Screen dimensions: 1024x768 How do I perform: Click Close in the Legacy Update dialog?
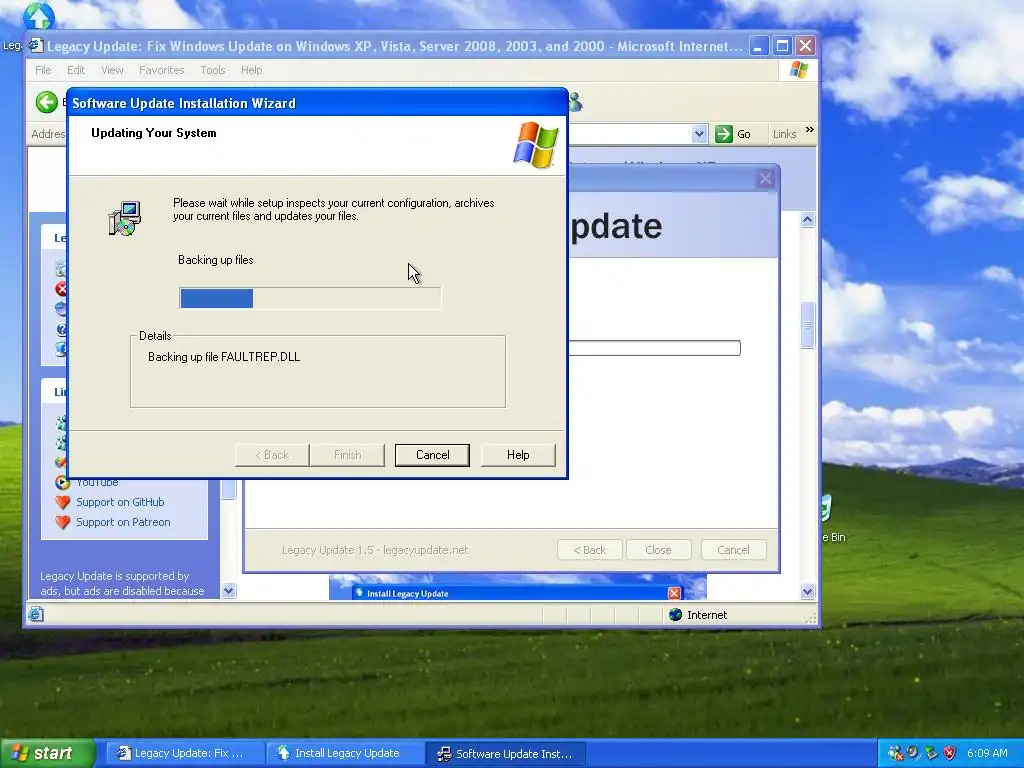658,550
